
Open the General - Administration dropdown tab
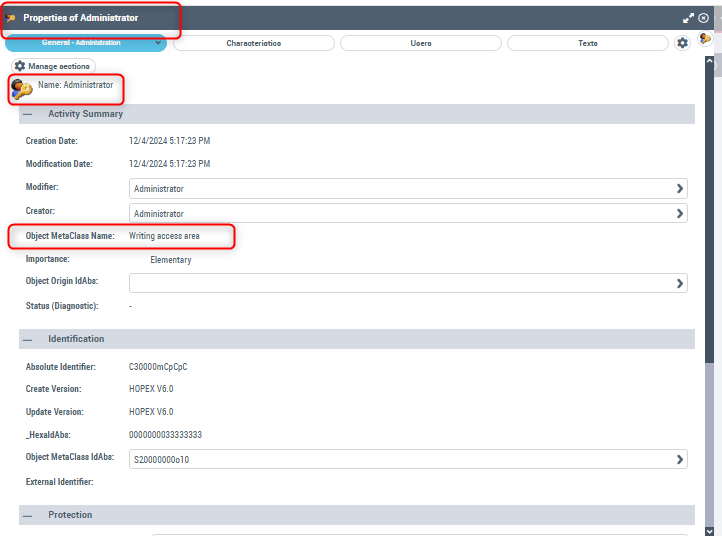click(86, 43)
